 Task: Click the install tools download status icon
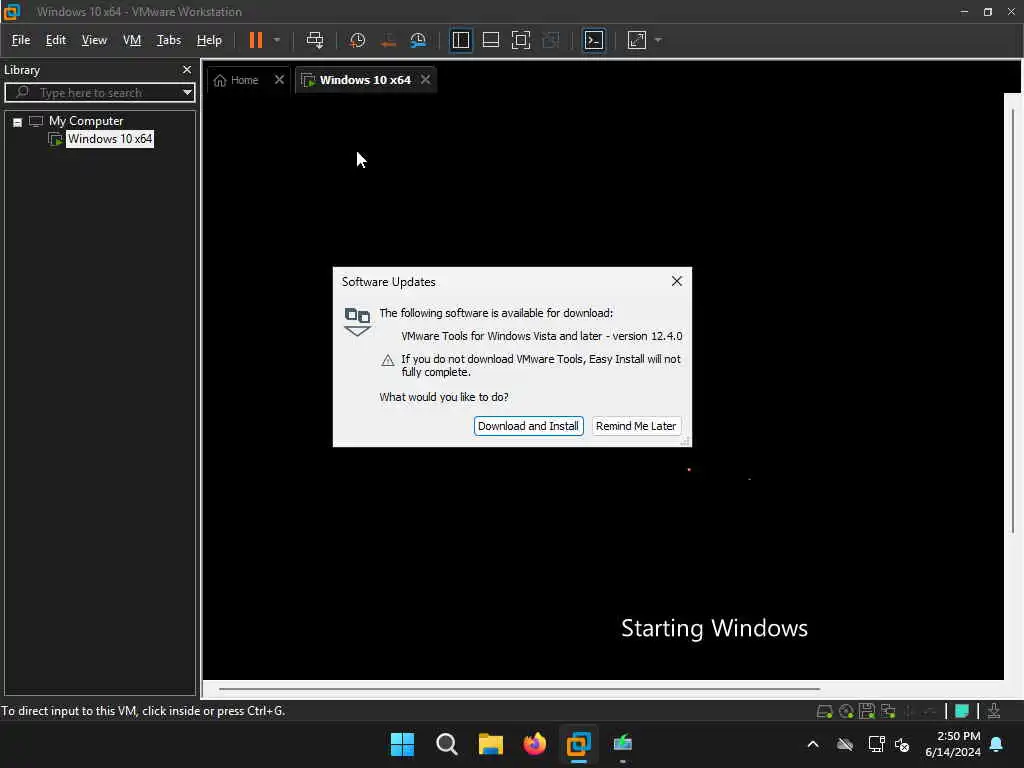[994, 712]
